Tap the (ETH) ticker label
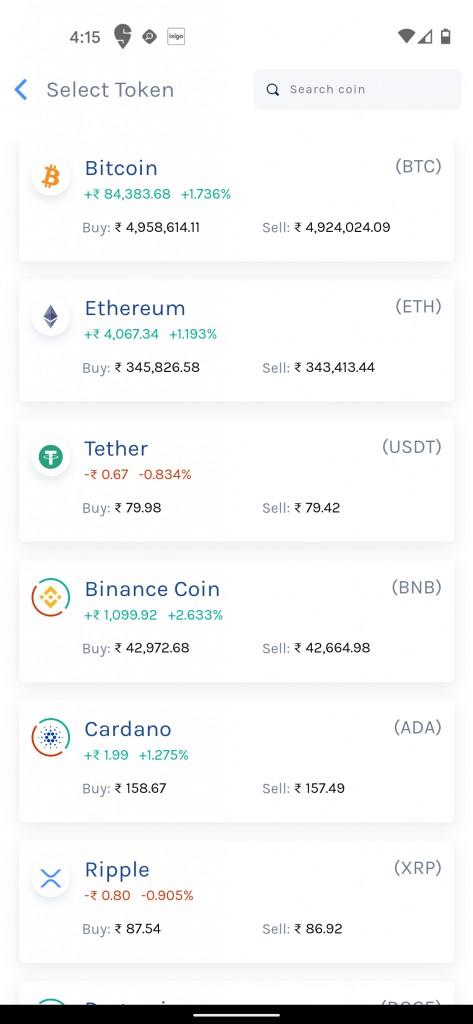Screen dimensions: 473x1024 coord(418,306)
